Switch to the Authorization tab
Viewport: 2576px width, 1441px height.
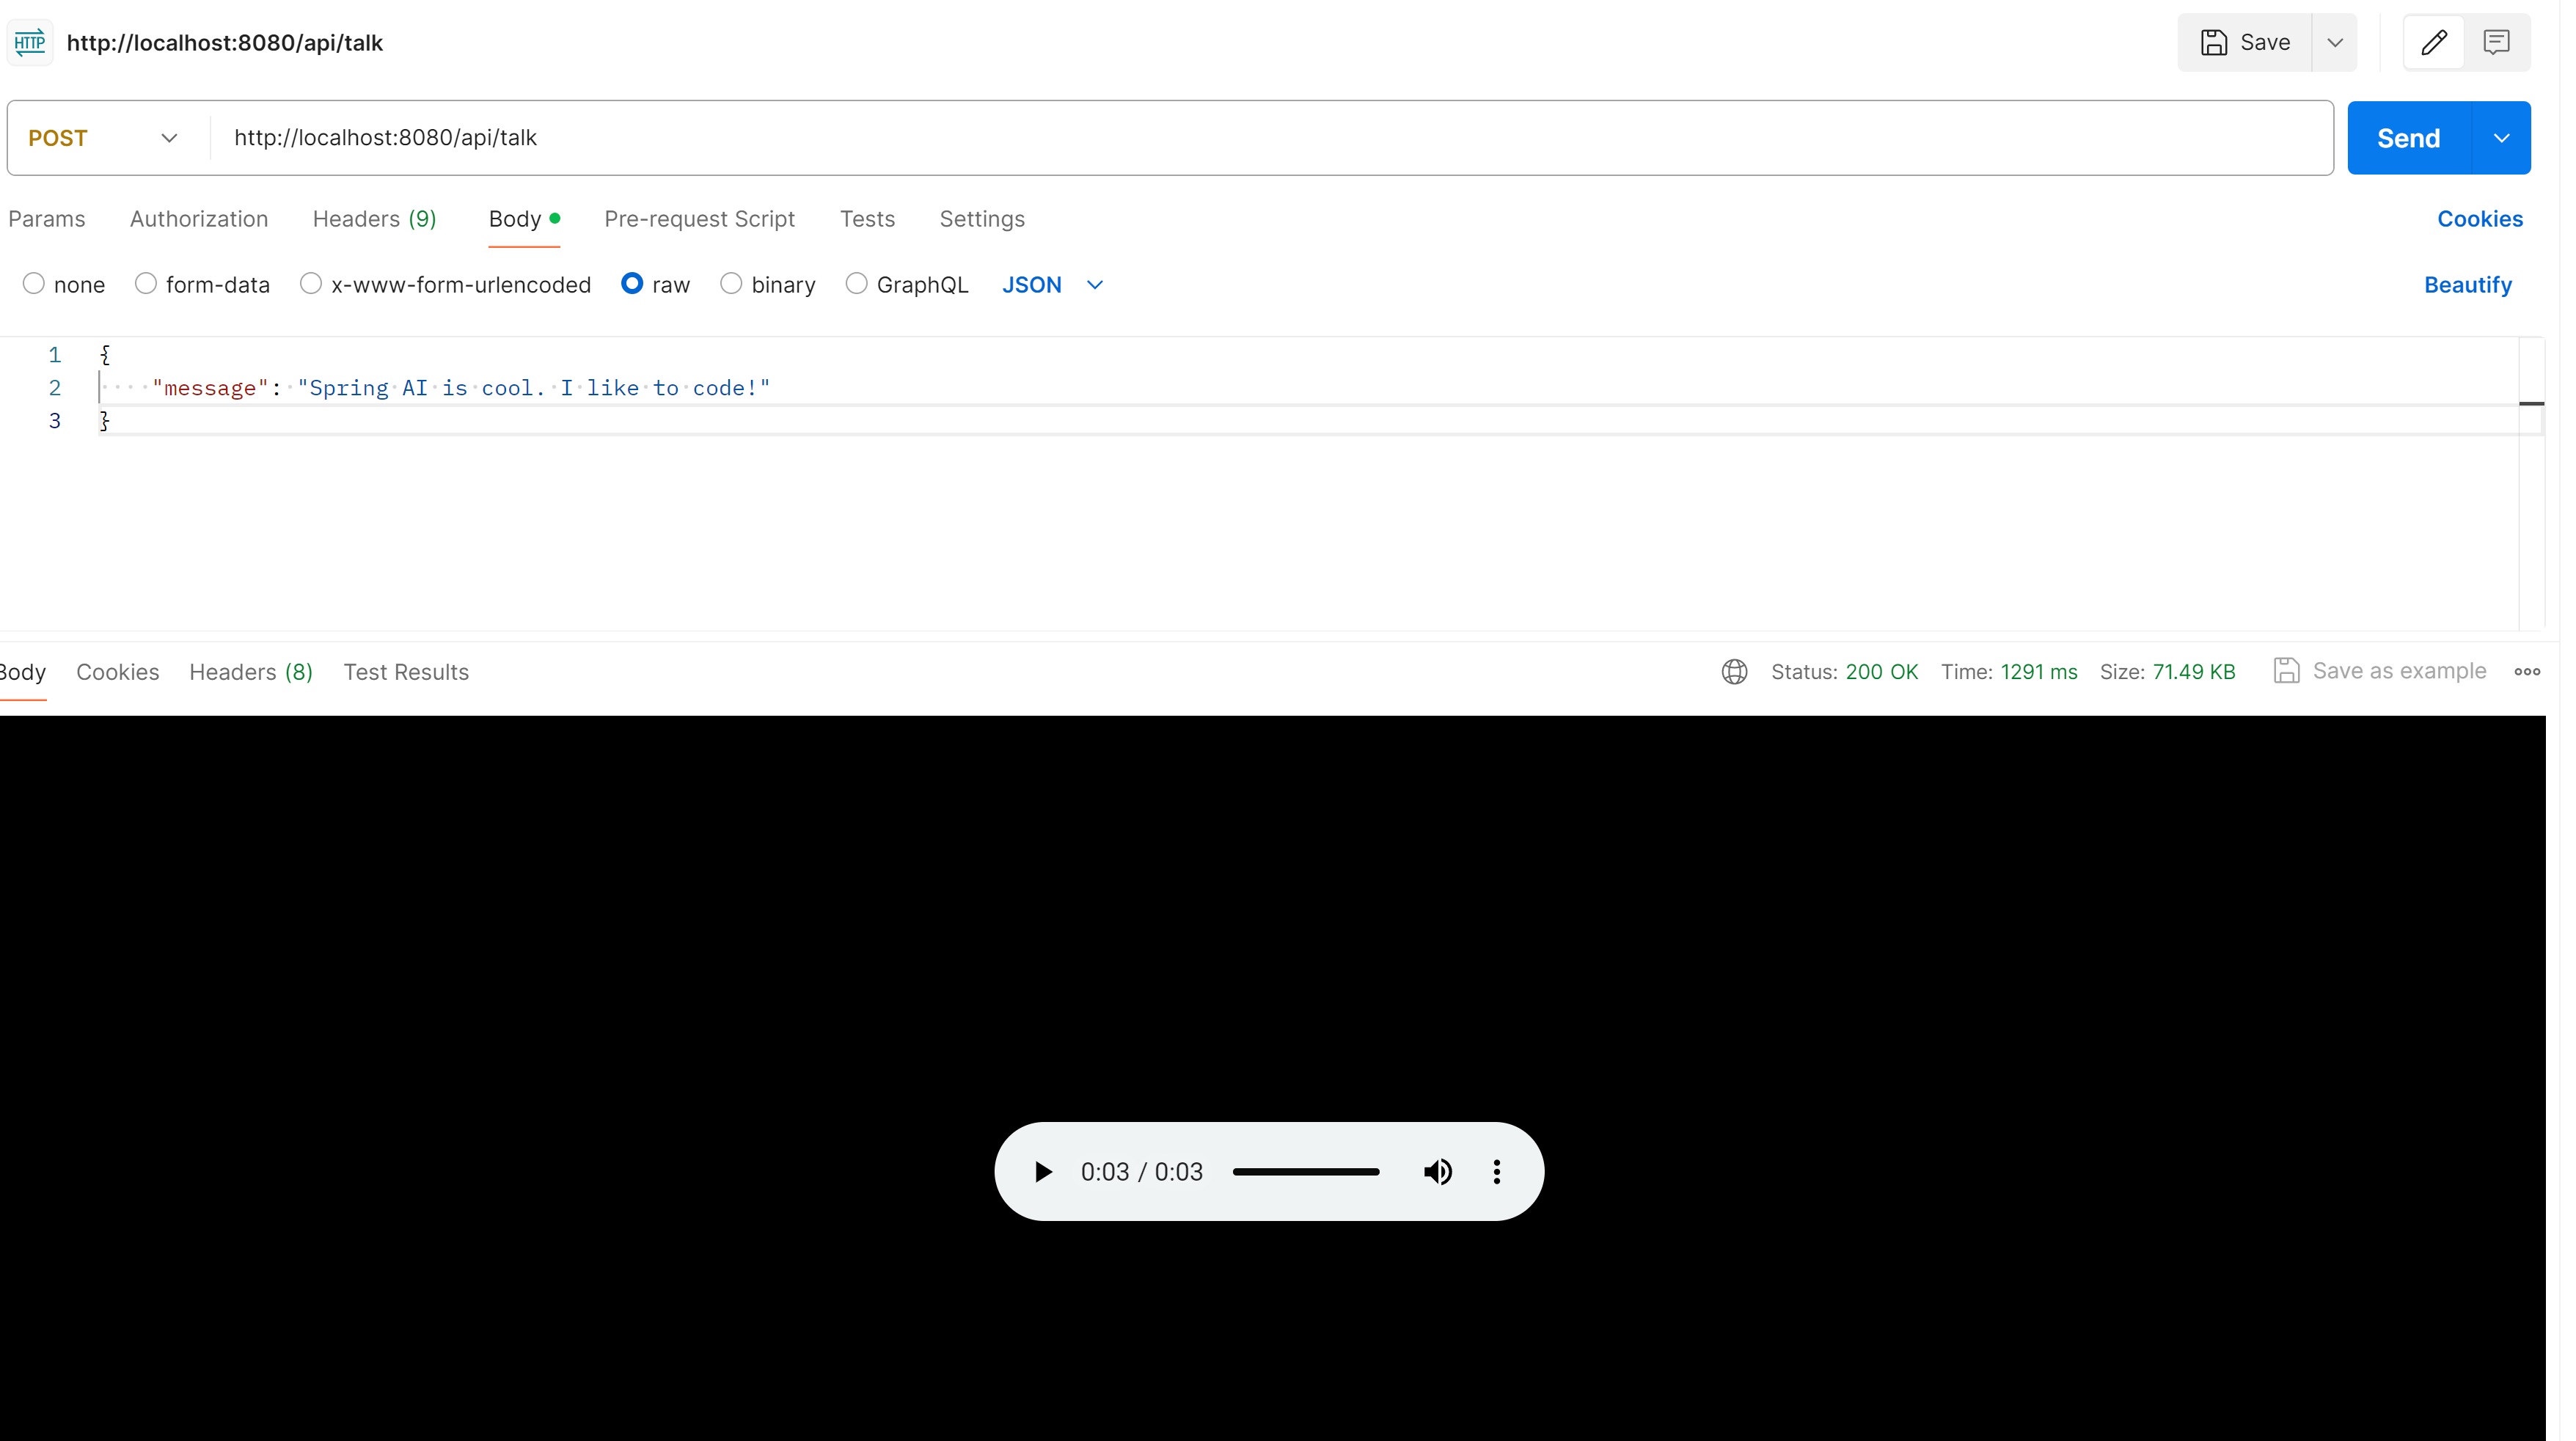click(199, 219)
